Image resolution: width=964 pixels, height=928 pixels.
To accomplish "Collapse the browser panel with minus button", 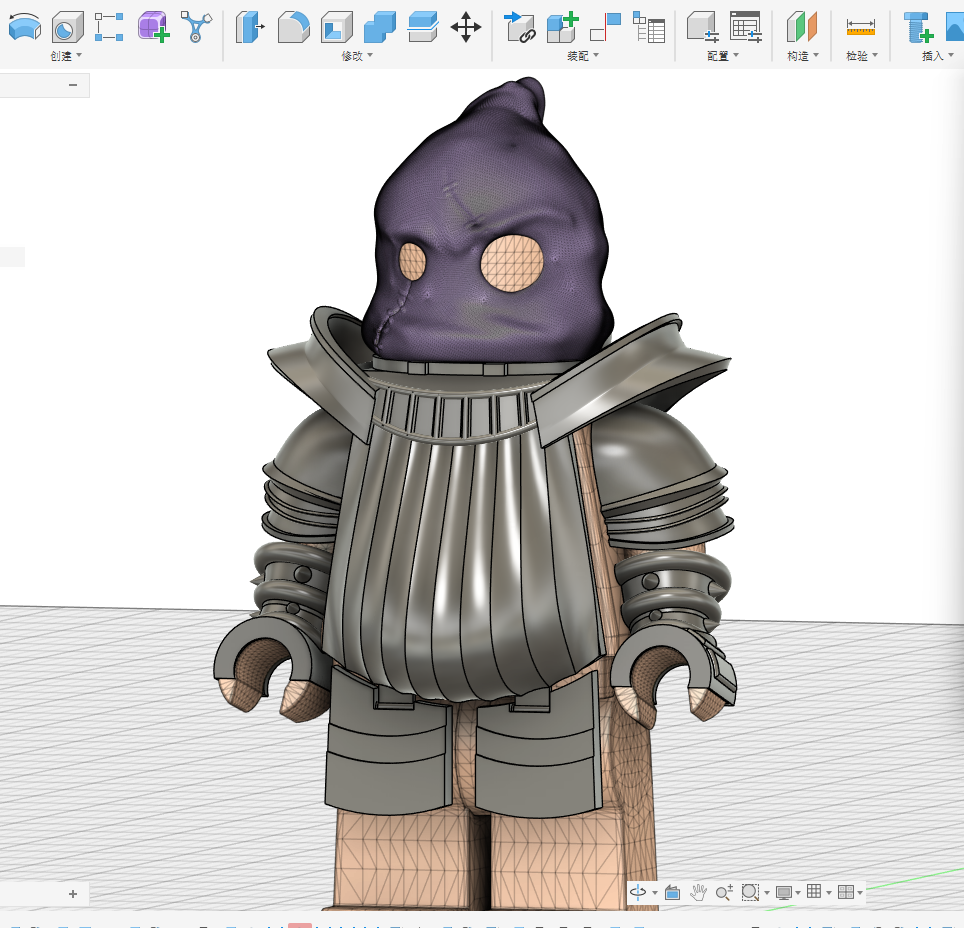I will [72, 85].
